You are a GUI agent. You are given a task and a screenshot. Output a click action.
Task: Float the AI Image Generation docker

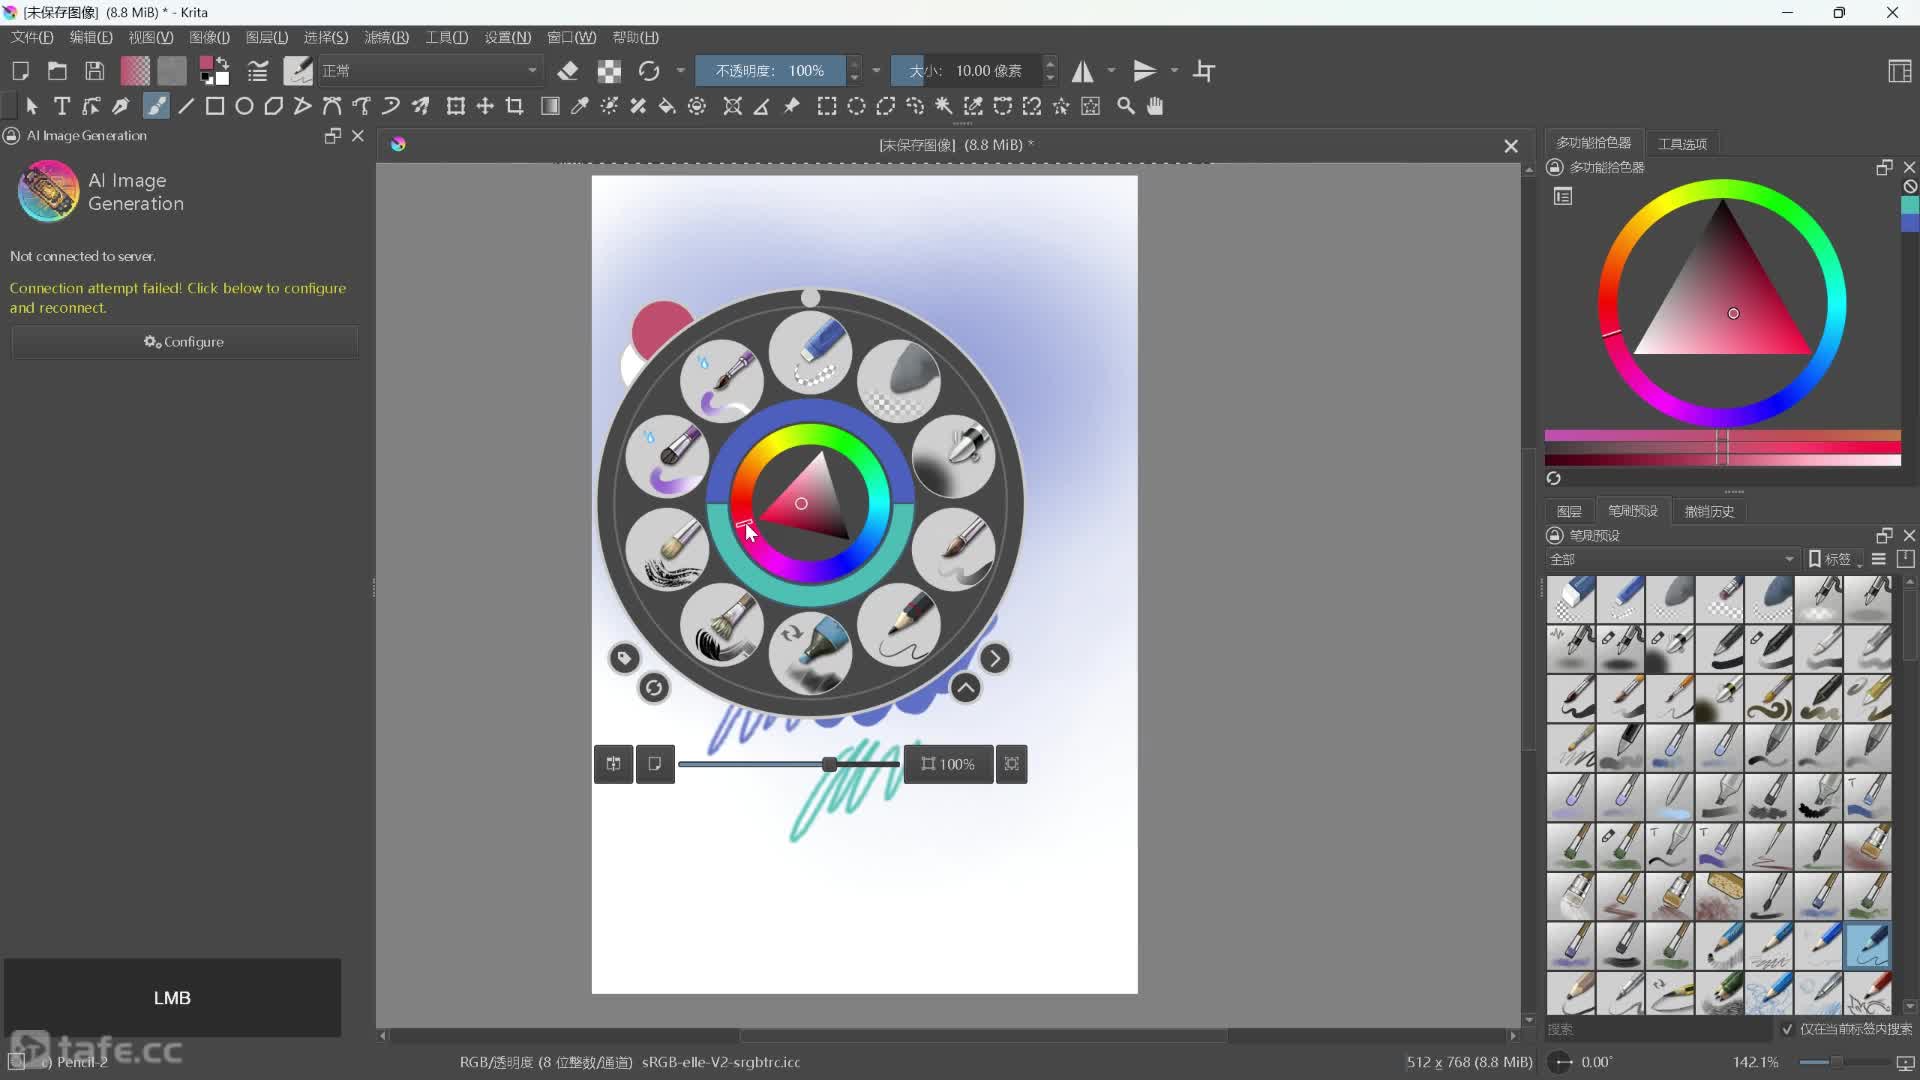point(333,136)
